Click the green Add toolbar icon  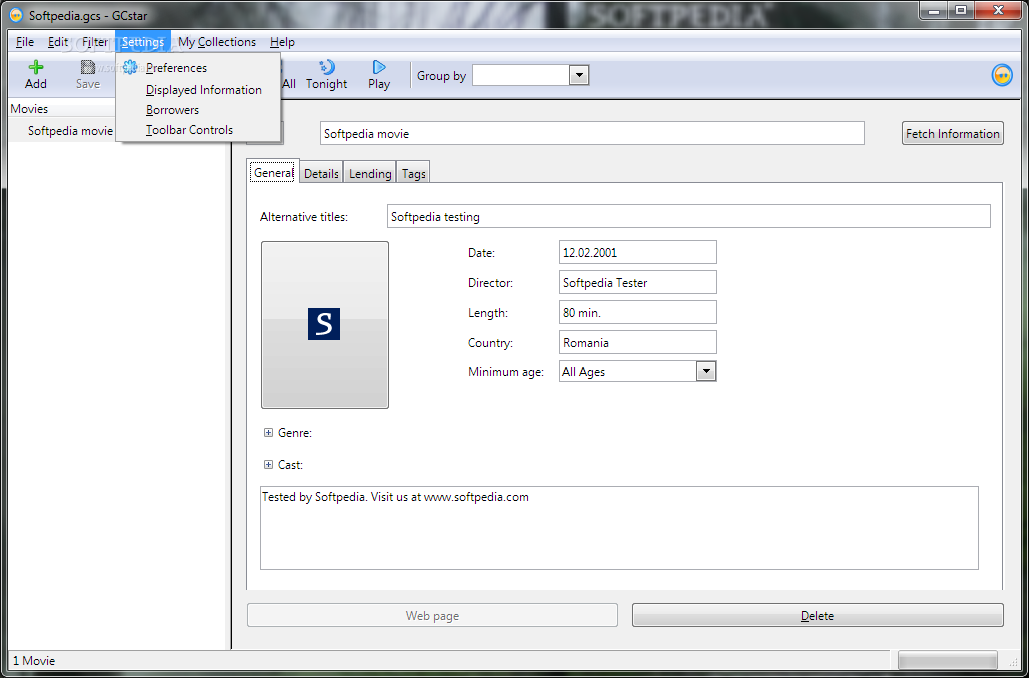[35, 67]
